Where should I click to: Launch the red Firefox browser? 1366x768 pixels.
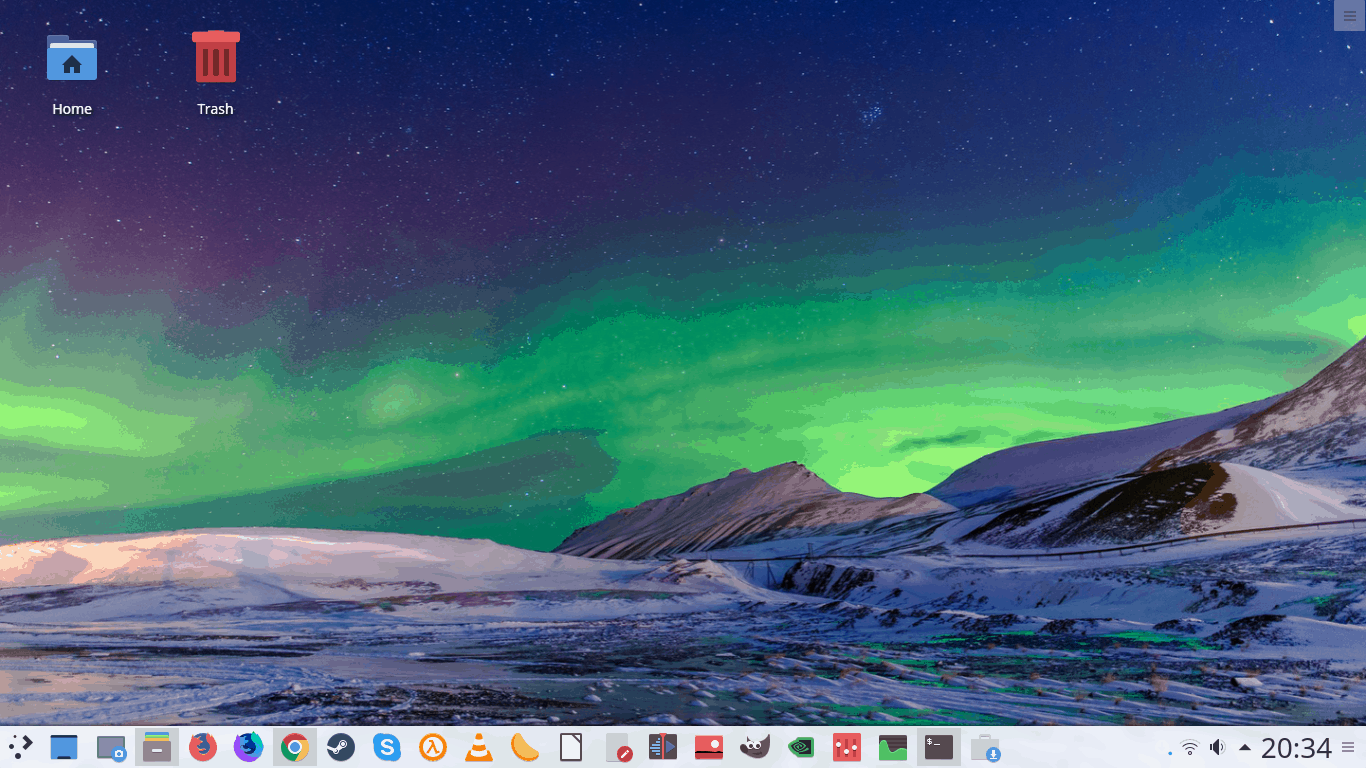[203, 747]
